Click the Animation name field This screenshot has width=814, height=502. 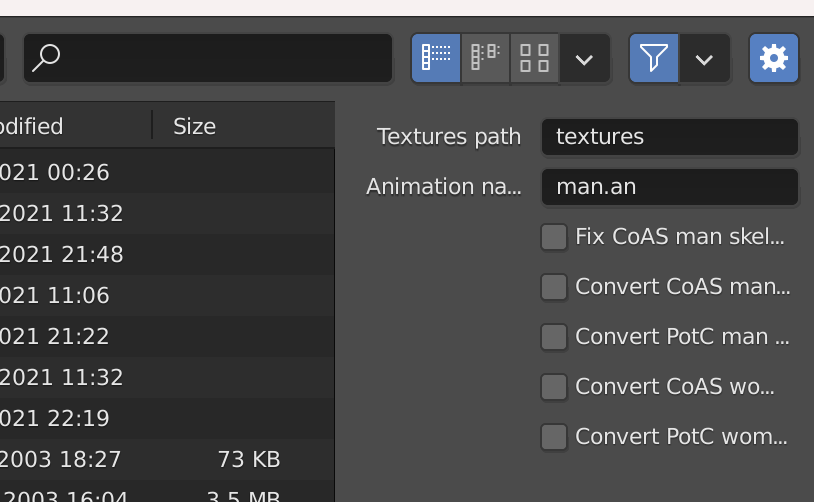pyautogui.click(x=669, y=187)
